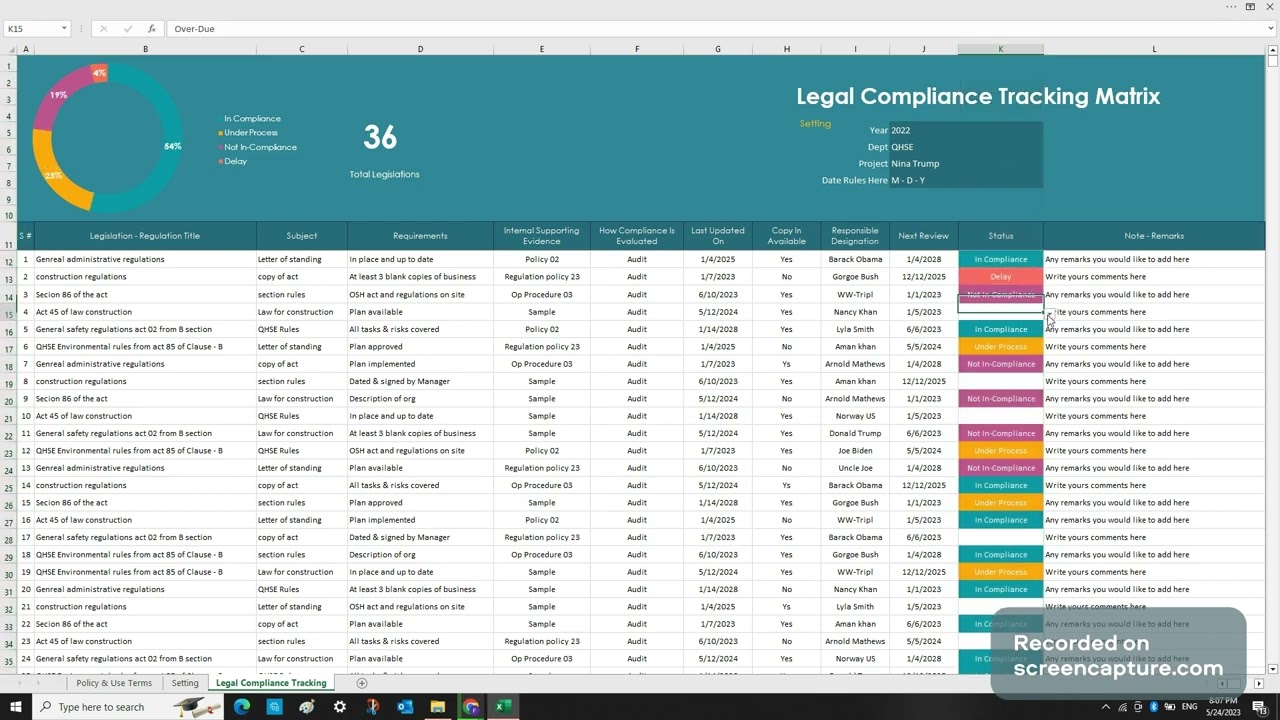The image size is (1280, 720).
Task: Select the Barack Obama cell in row 12
Action: 855,259
